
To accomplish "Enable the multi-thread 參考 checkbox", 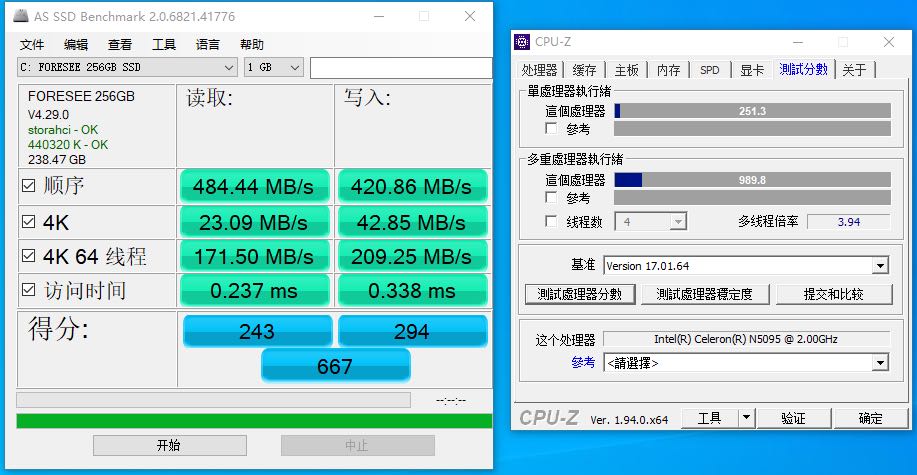I will (x=551, y=198).
